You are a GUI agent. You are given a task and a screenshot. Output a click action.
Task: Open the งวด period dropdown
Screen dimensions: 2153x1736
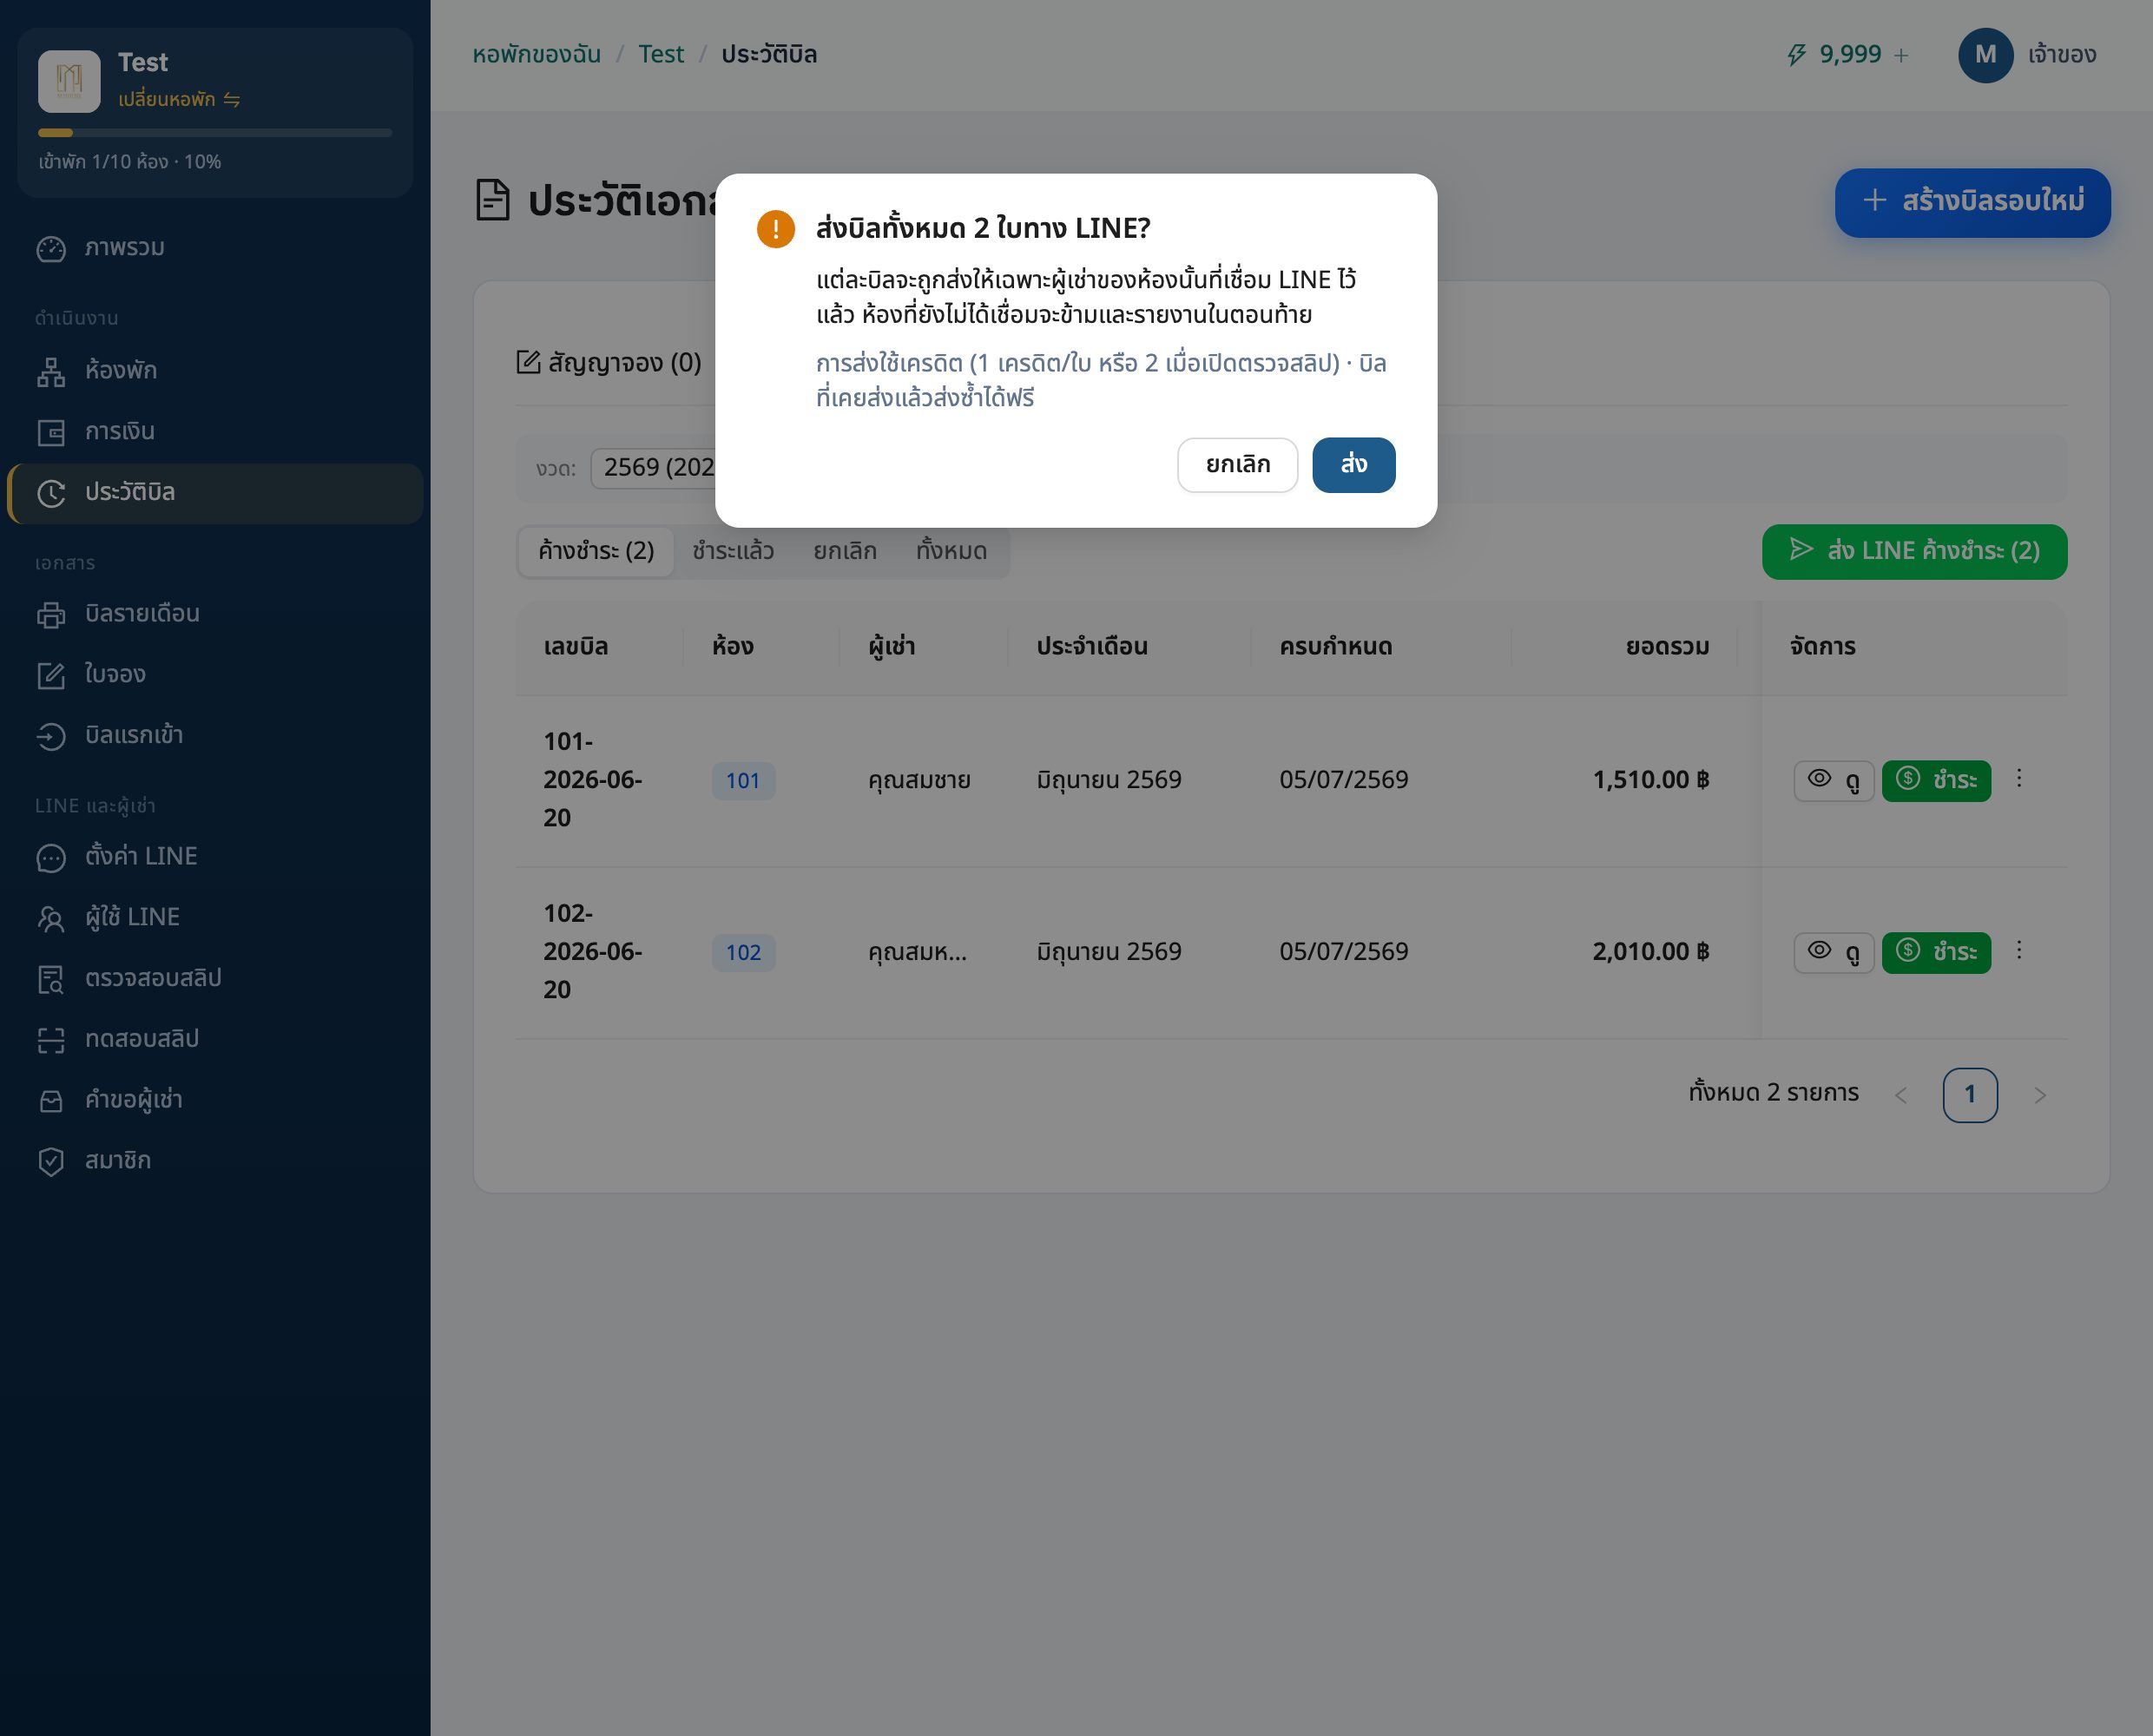click(654, 467)
